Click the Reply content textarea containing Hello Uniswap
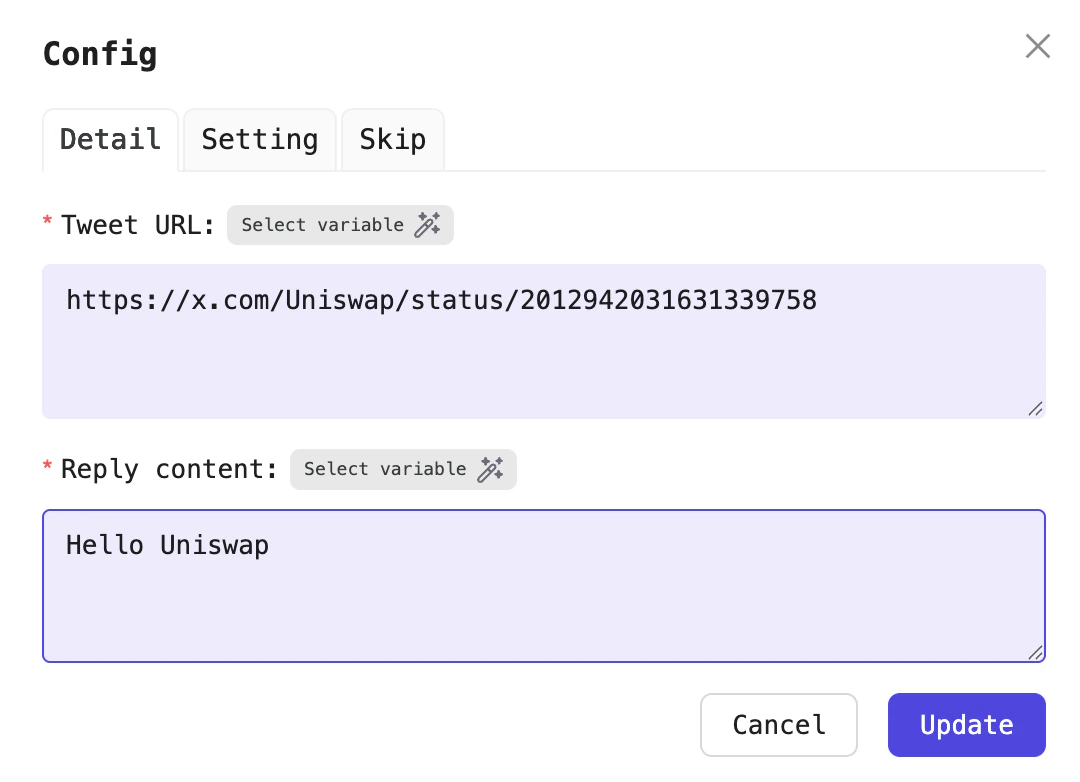The image size is (1080, 782). 543,586
